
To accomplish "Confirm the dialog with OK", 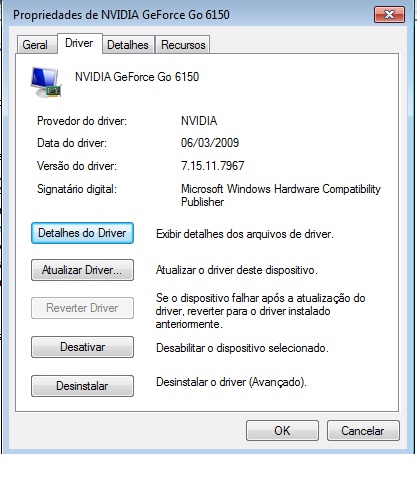I will coord(282,431).
